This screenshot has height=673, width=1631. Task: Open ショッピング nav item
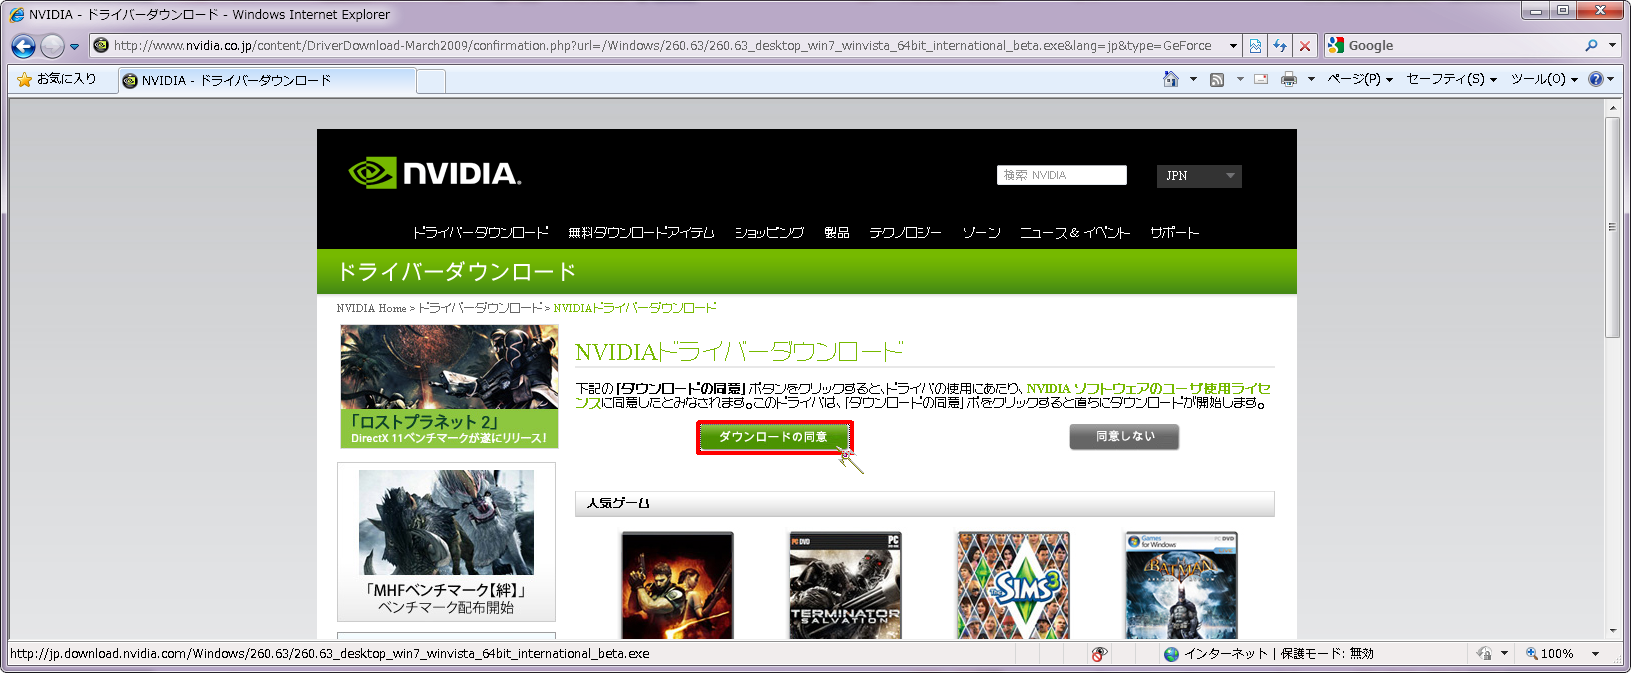(x=769, y=232)
